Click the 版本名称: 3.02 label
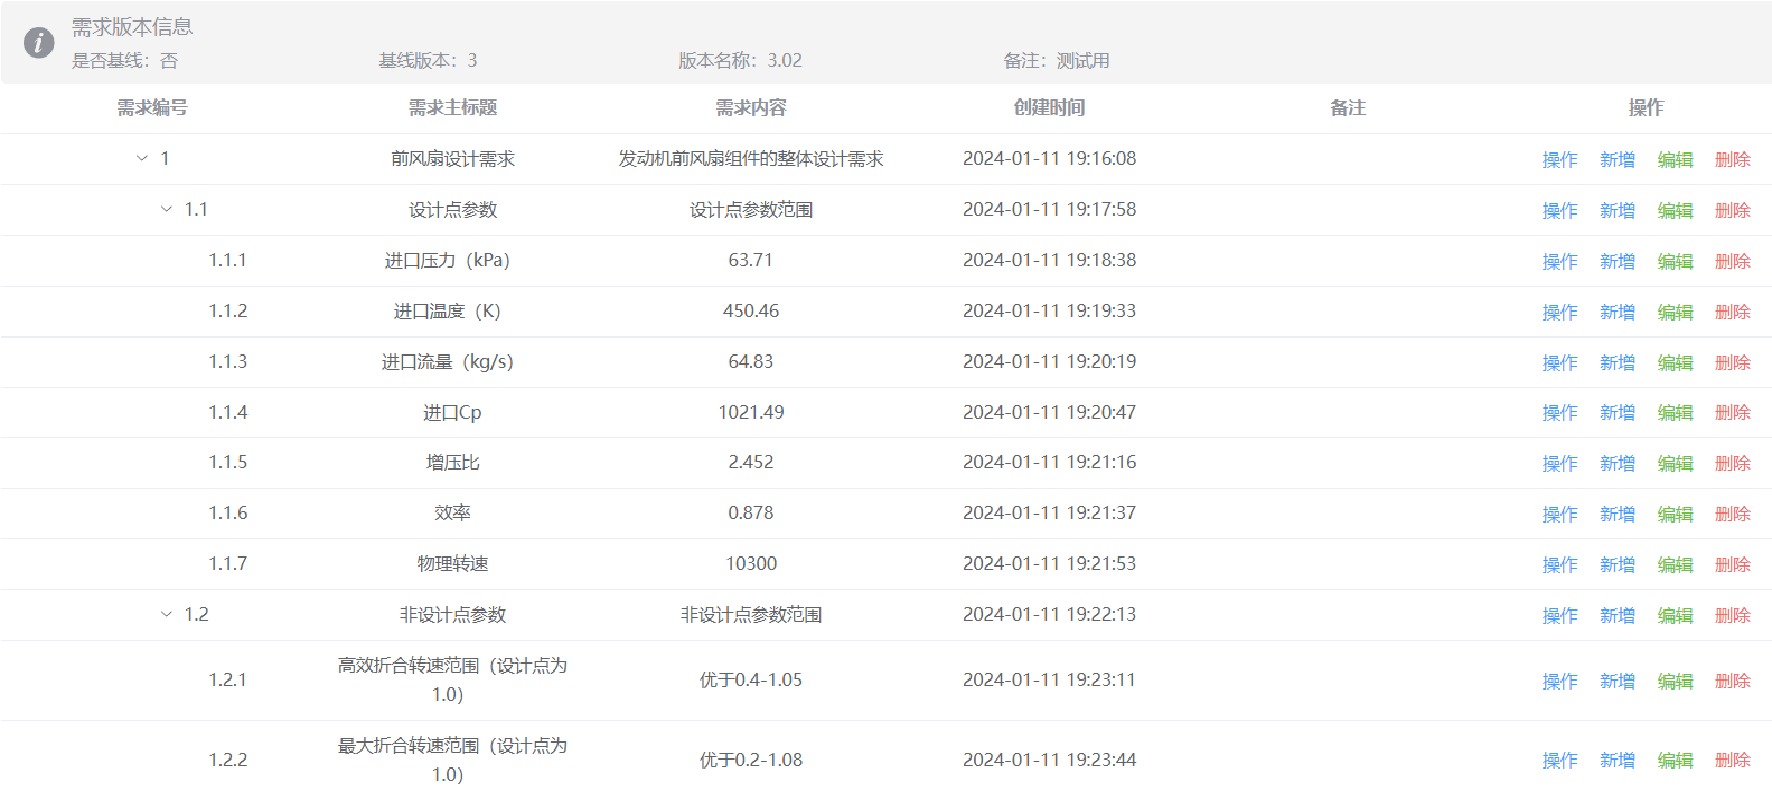This screenshot has width=1772, height=790. tap(740, 61)
